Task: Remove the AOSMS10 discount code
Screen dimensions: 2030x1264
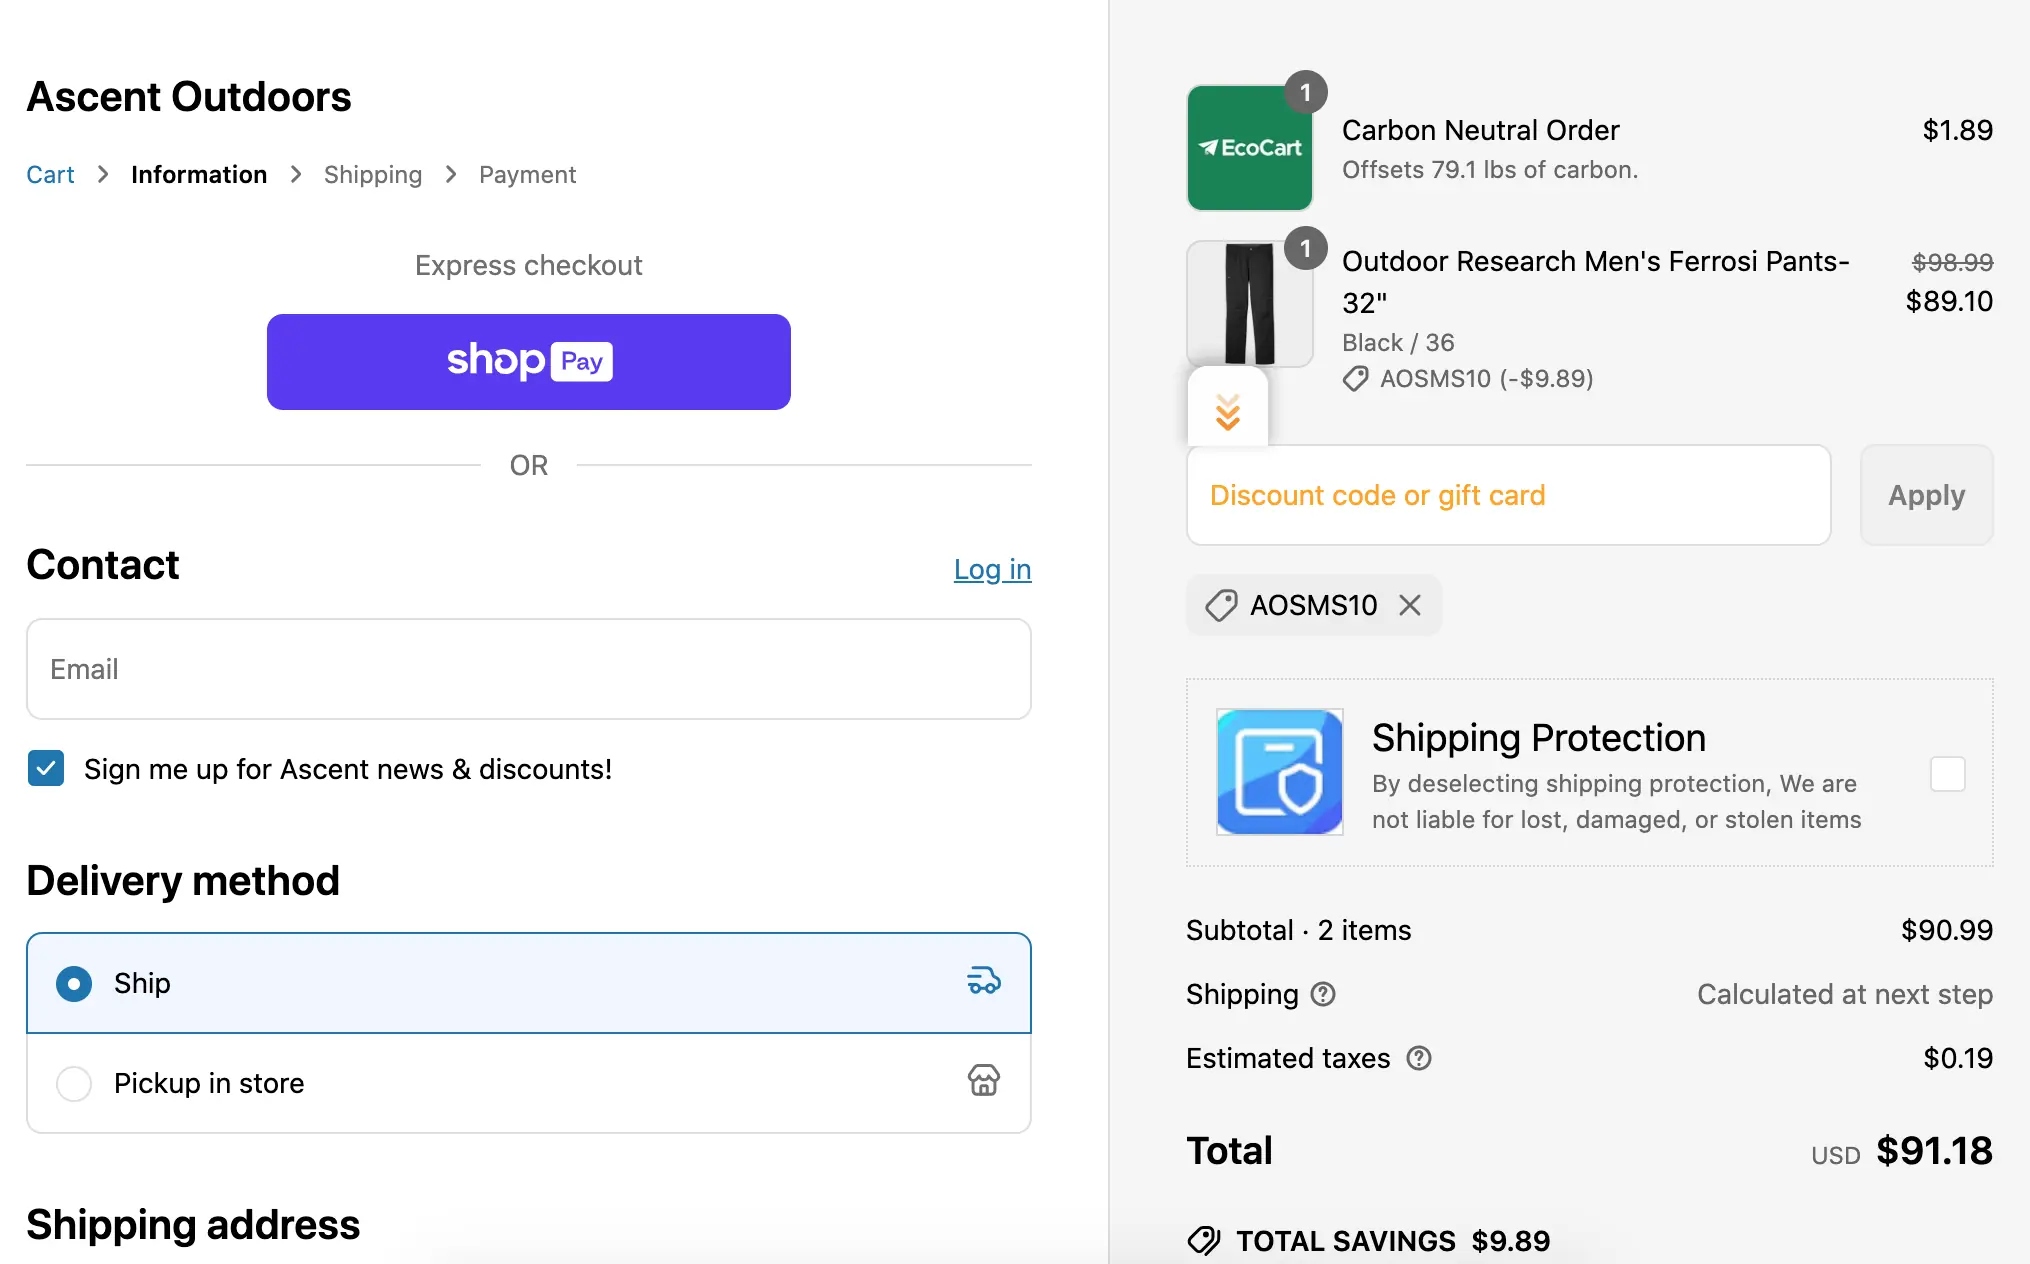Action: (1410, 605)
